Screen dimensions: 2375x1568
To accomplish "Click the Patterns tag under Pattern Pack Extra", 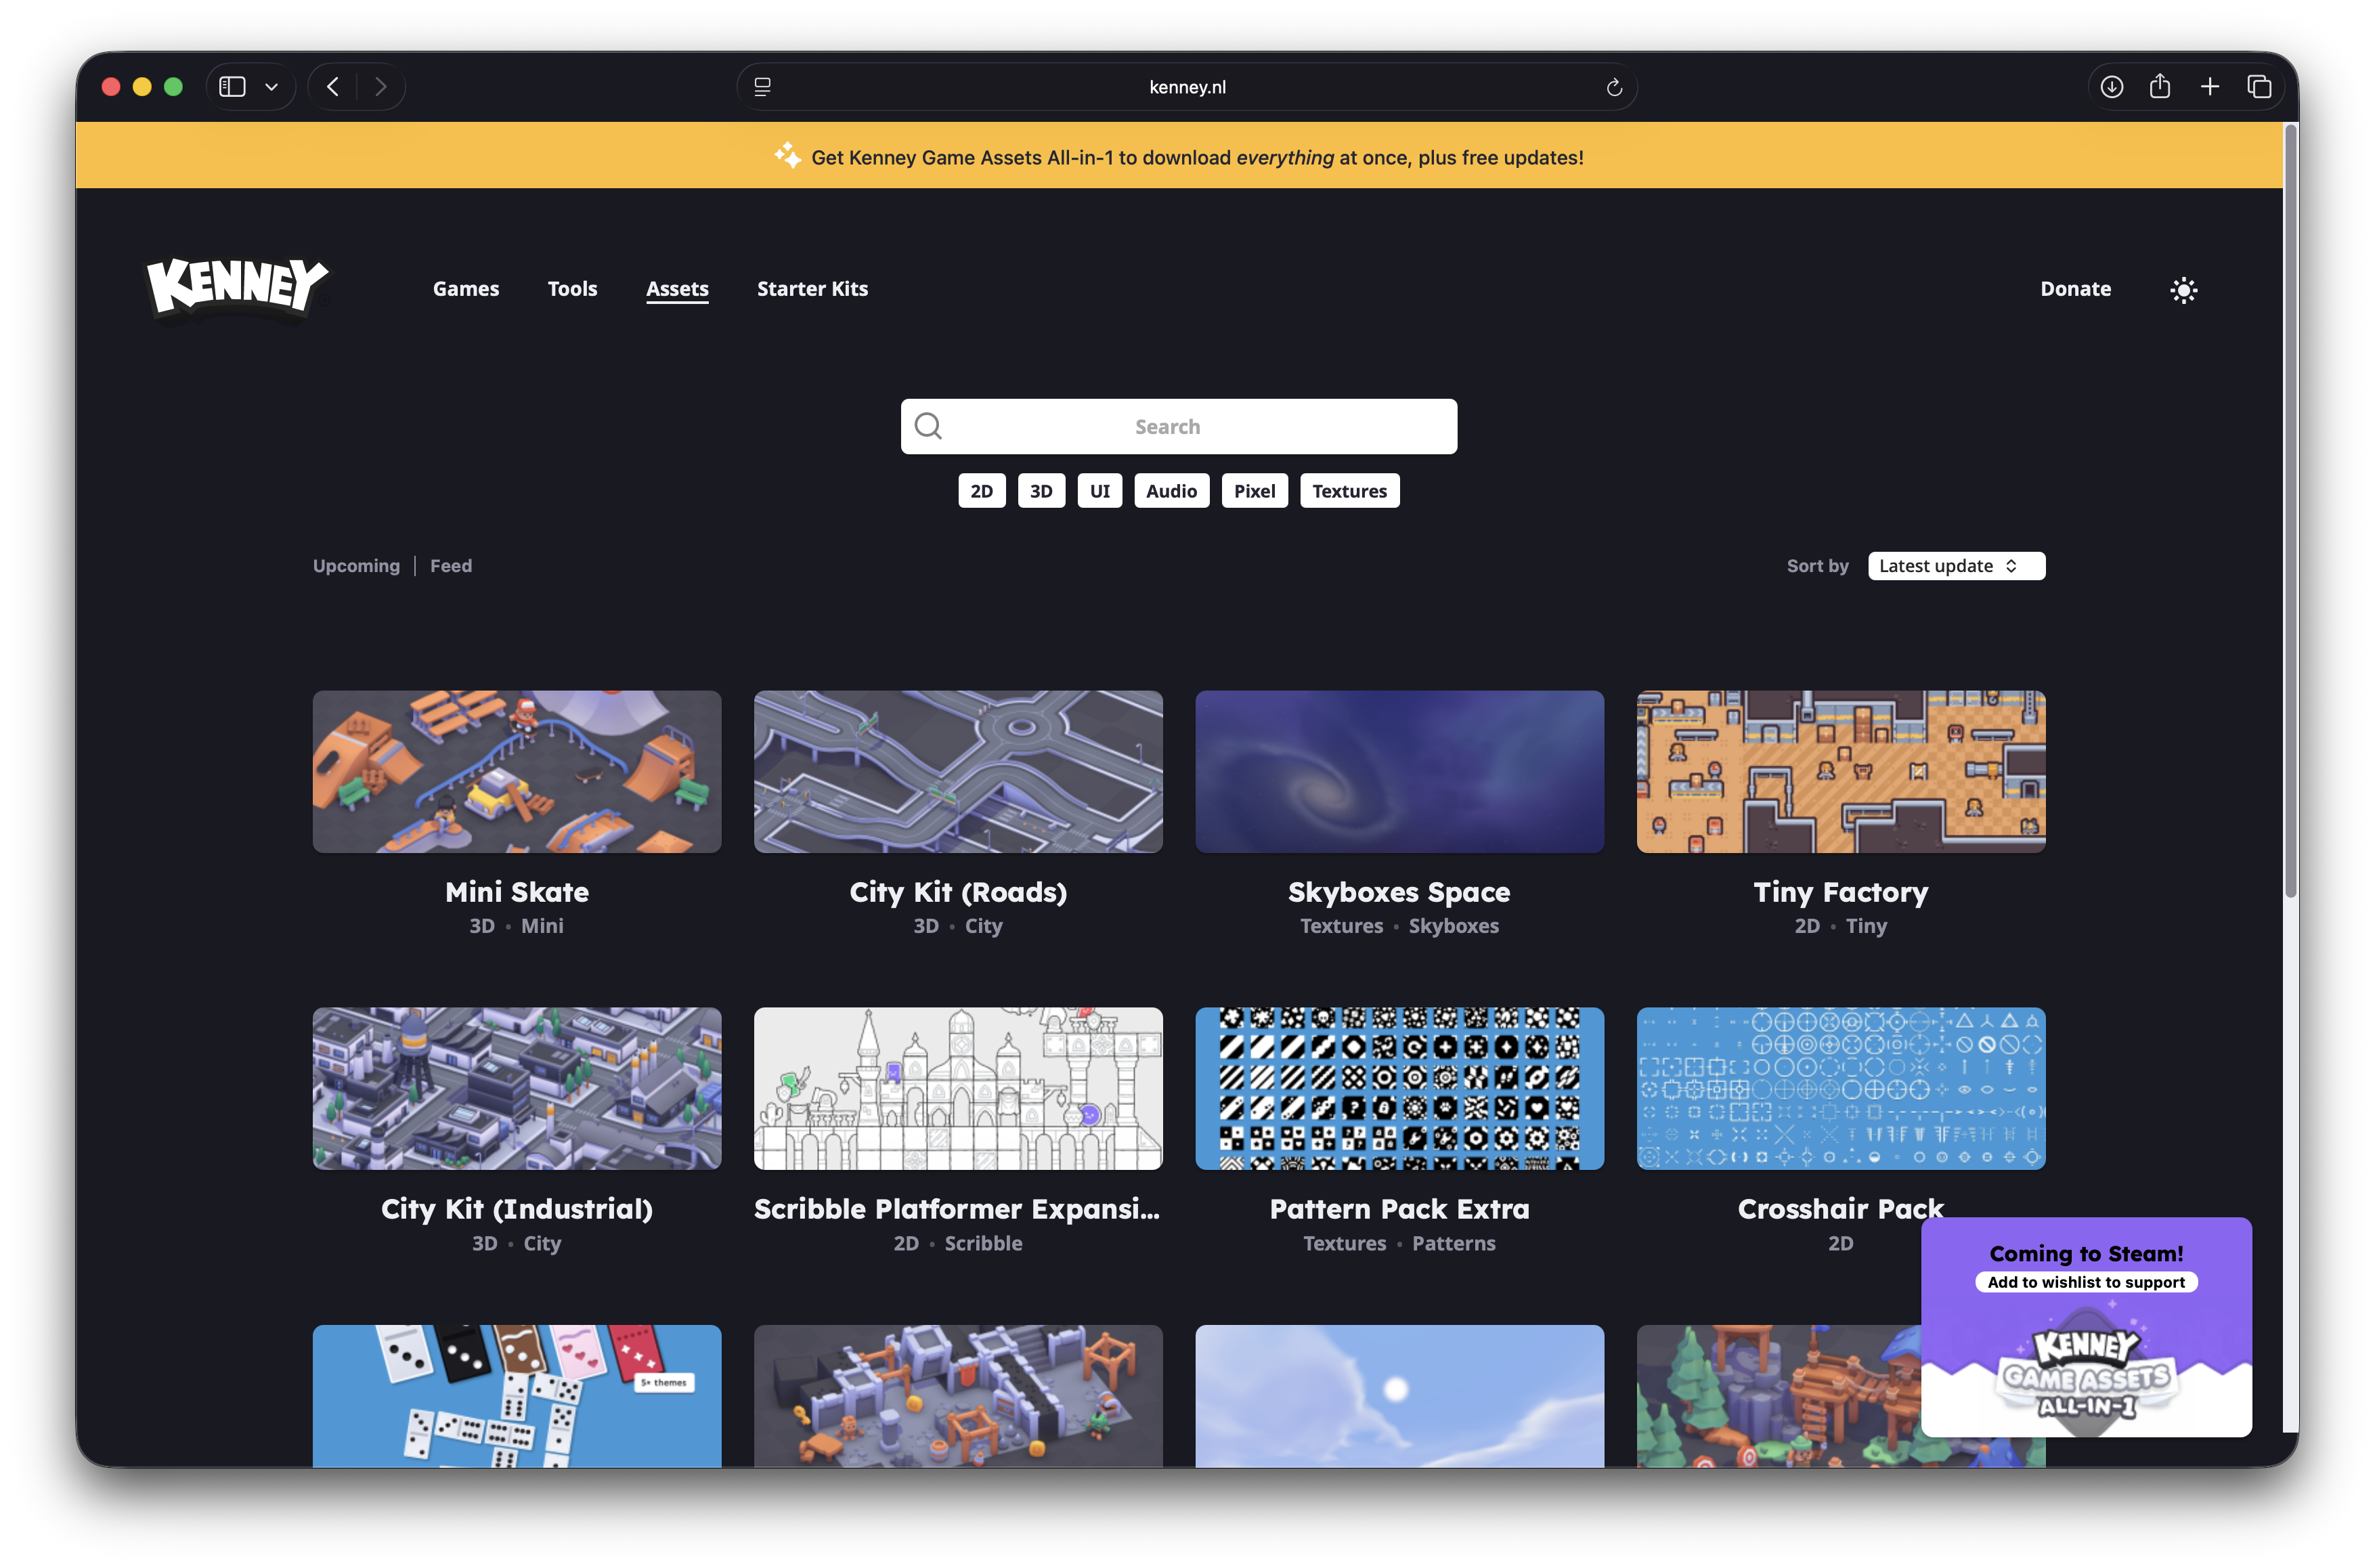I will pyautogui.click(x=1453, y=1243).
